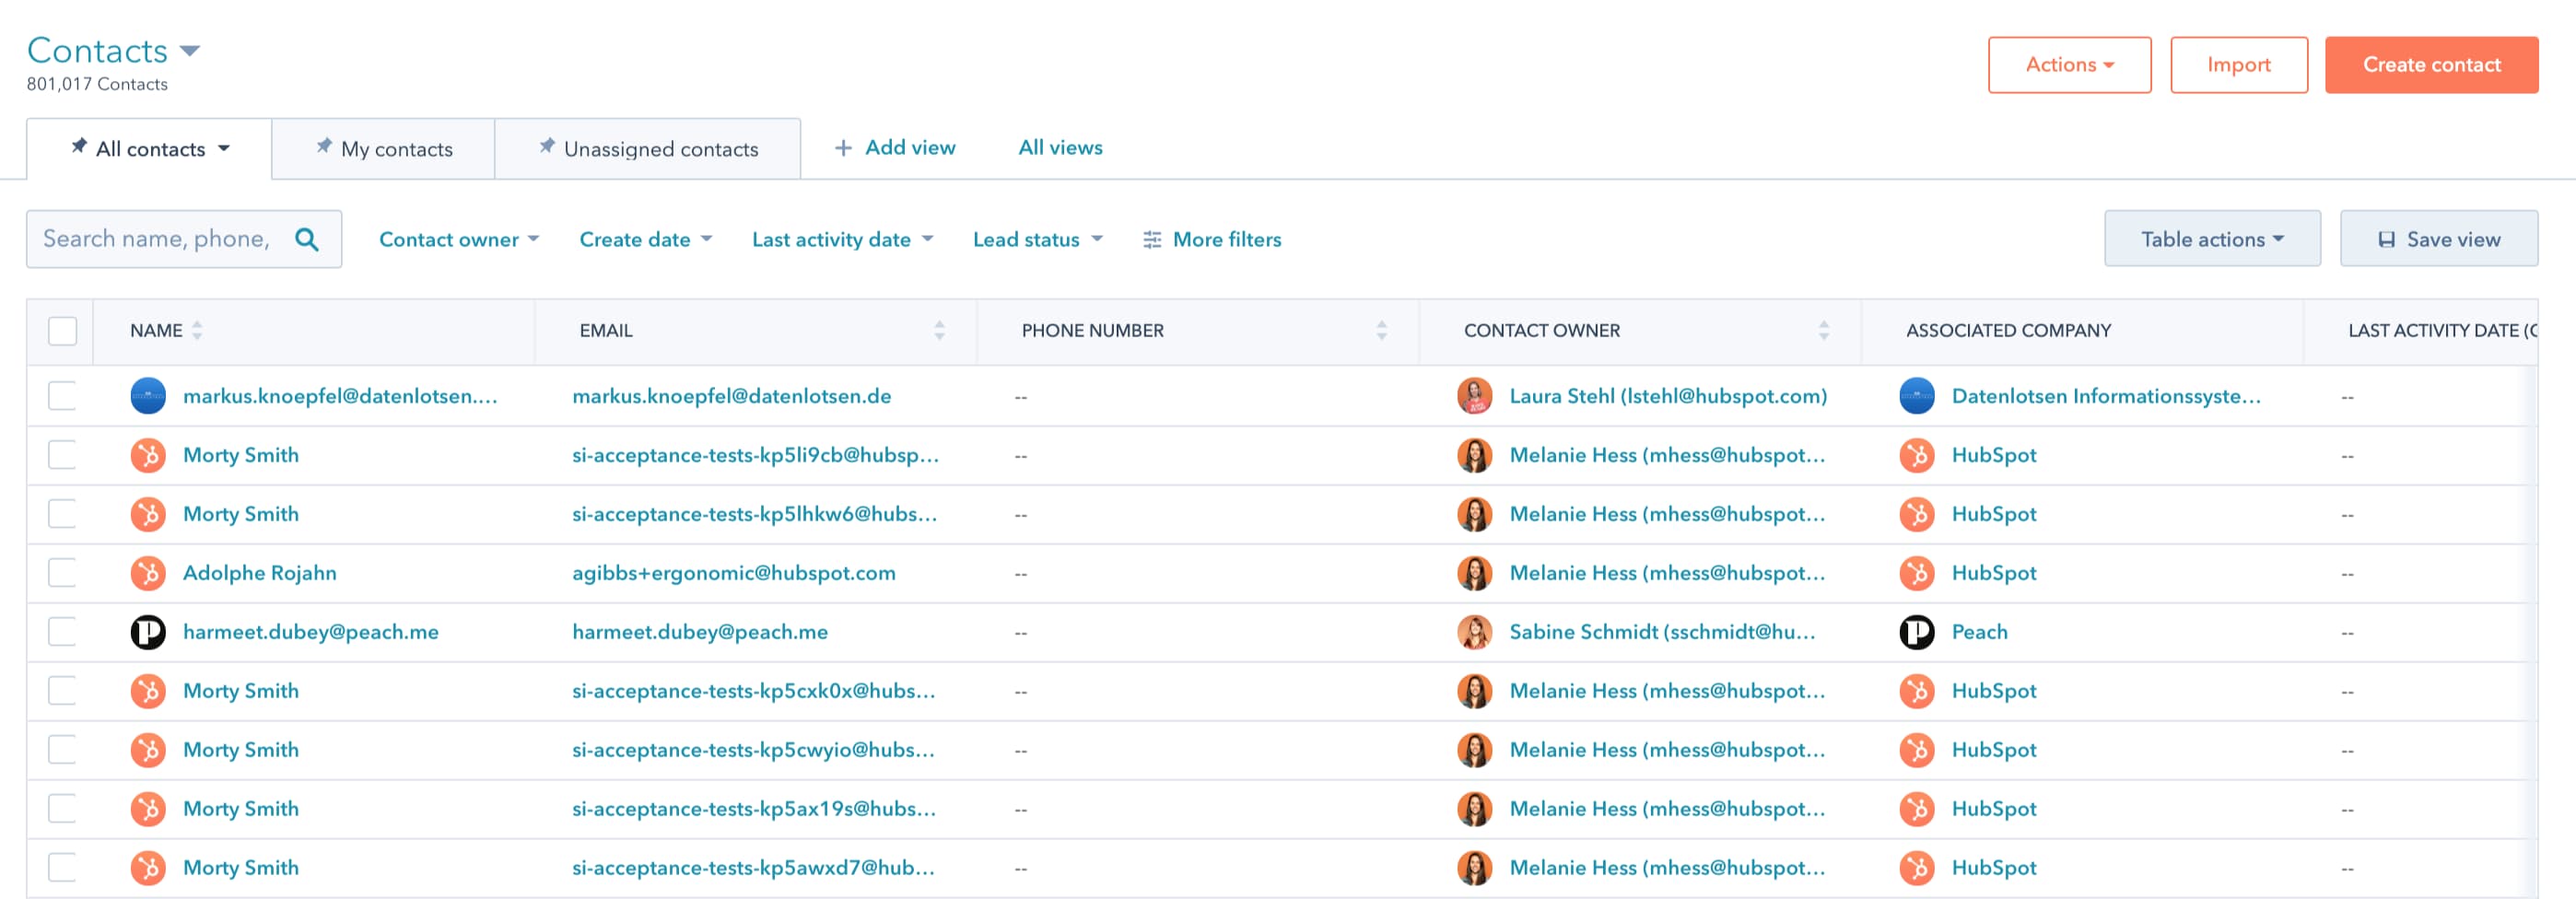Click sort arrows on Email column
Screen dimensions: 2576x899
coord(939,331)
